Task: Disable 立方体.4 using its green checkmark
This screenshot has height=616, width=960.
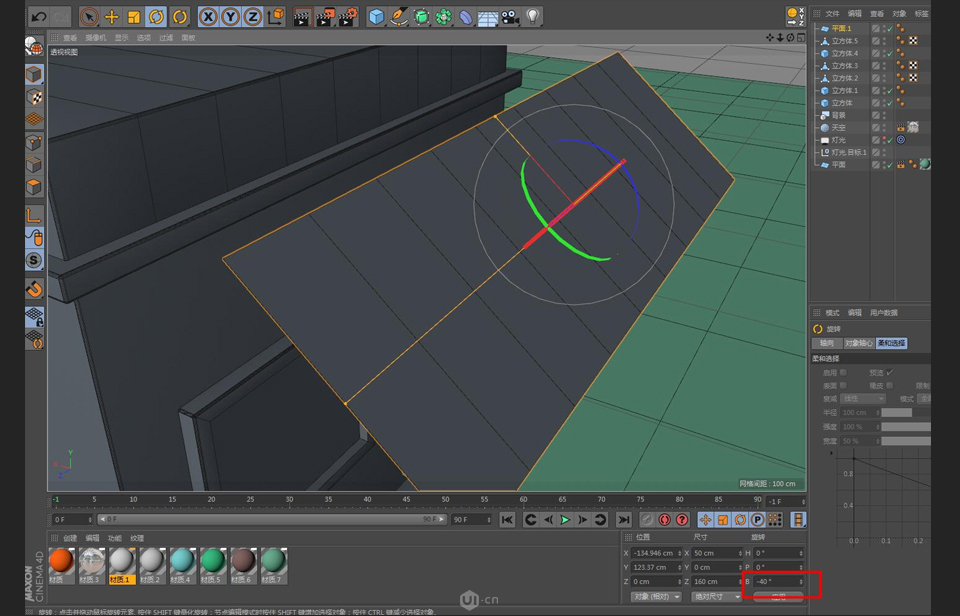Action: [x=891, y=52]
